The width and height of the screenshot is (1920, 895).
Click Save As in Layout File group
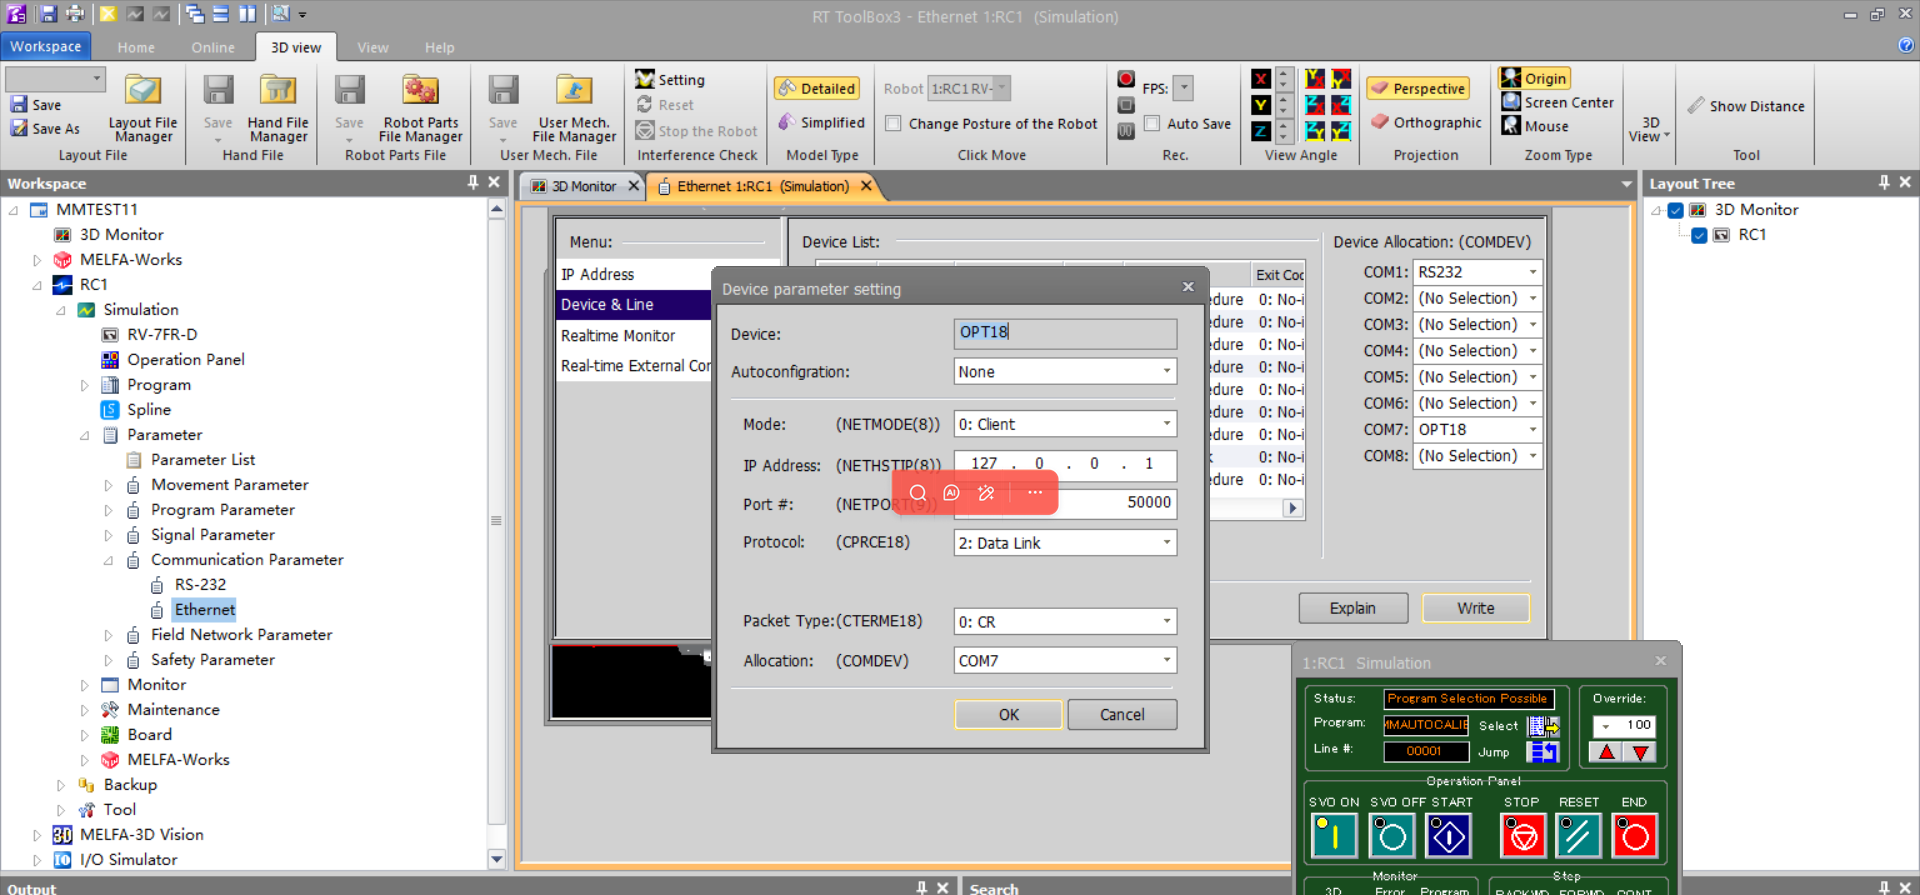click(x=46, y=129)
